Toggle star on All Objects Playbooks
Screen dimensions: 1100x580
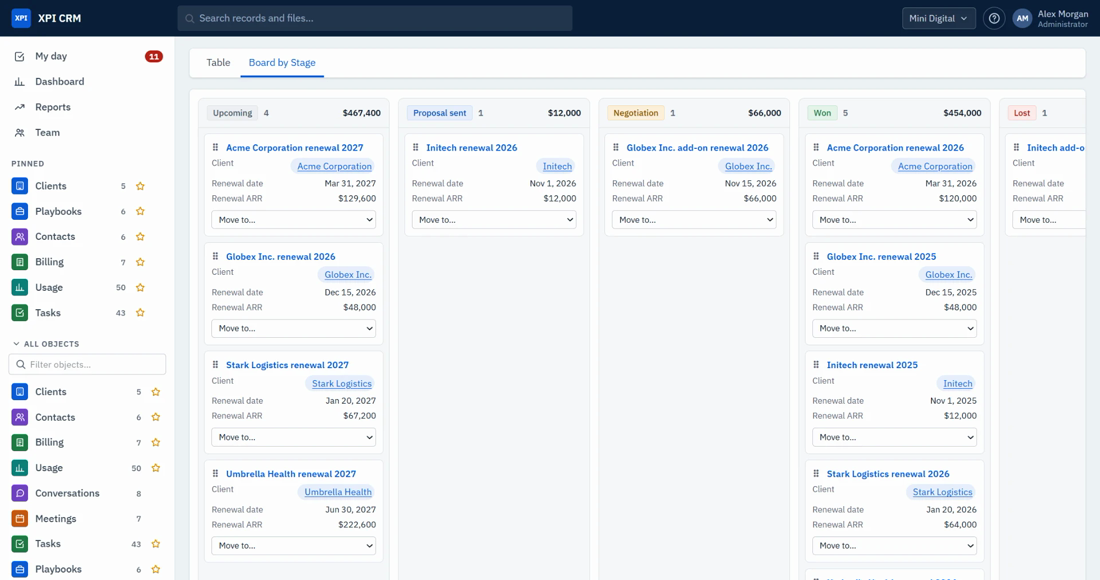156,569
